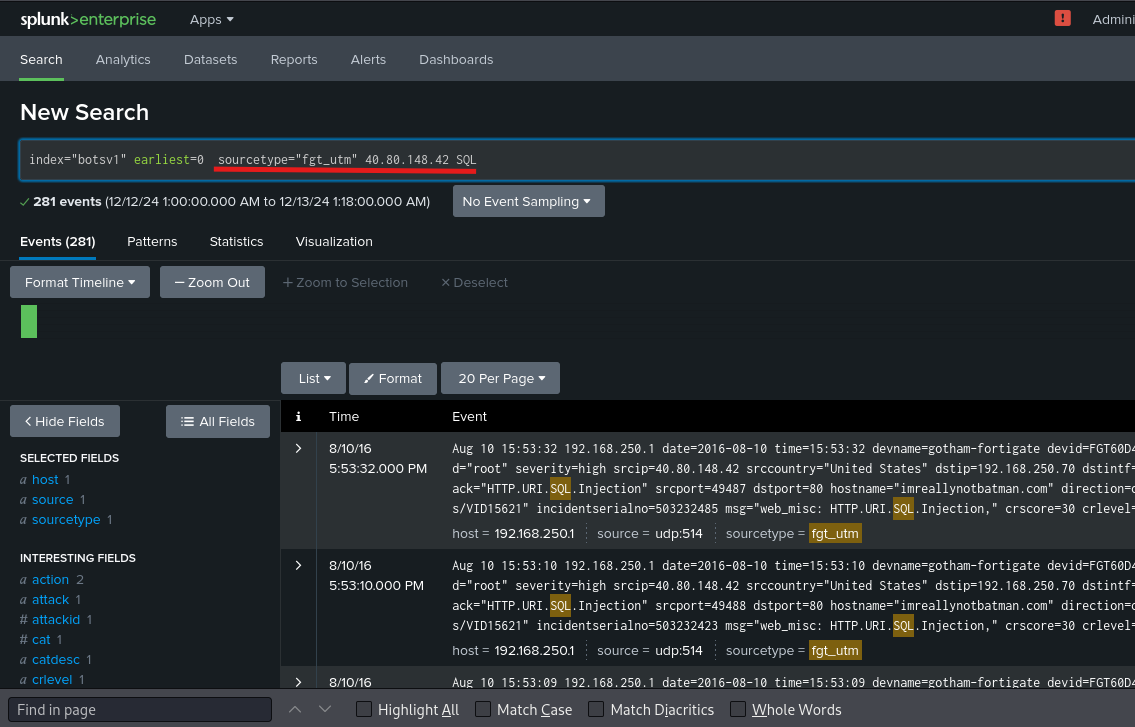
Task: Click the source selected field
Action: (52, 500)
